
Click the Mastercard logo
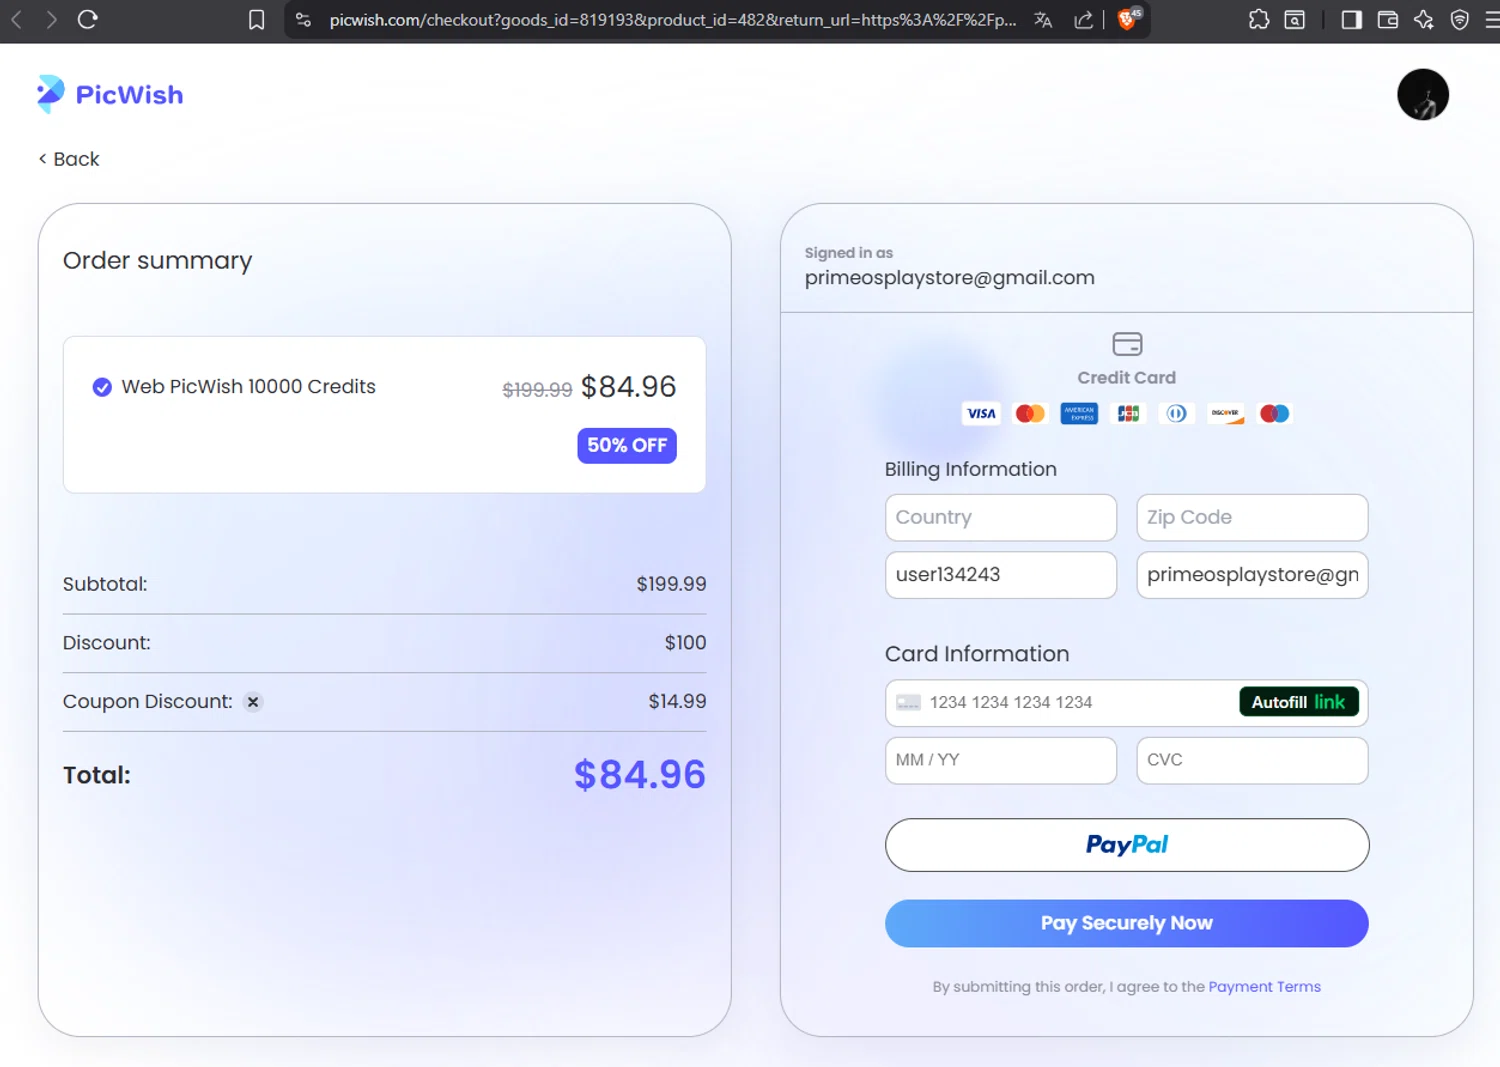[1030, 413]
